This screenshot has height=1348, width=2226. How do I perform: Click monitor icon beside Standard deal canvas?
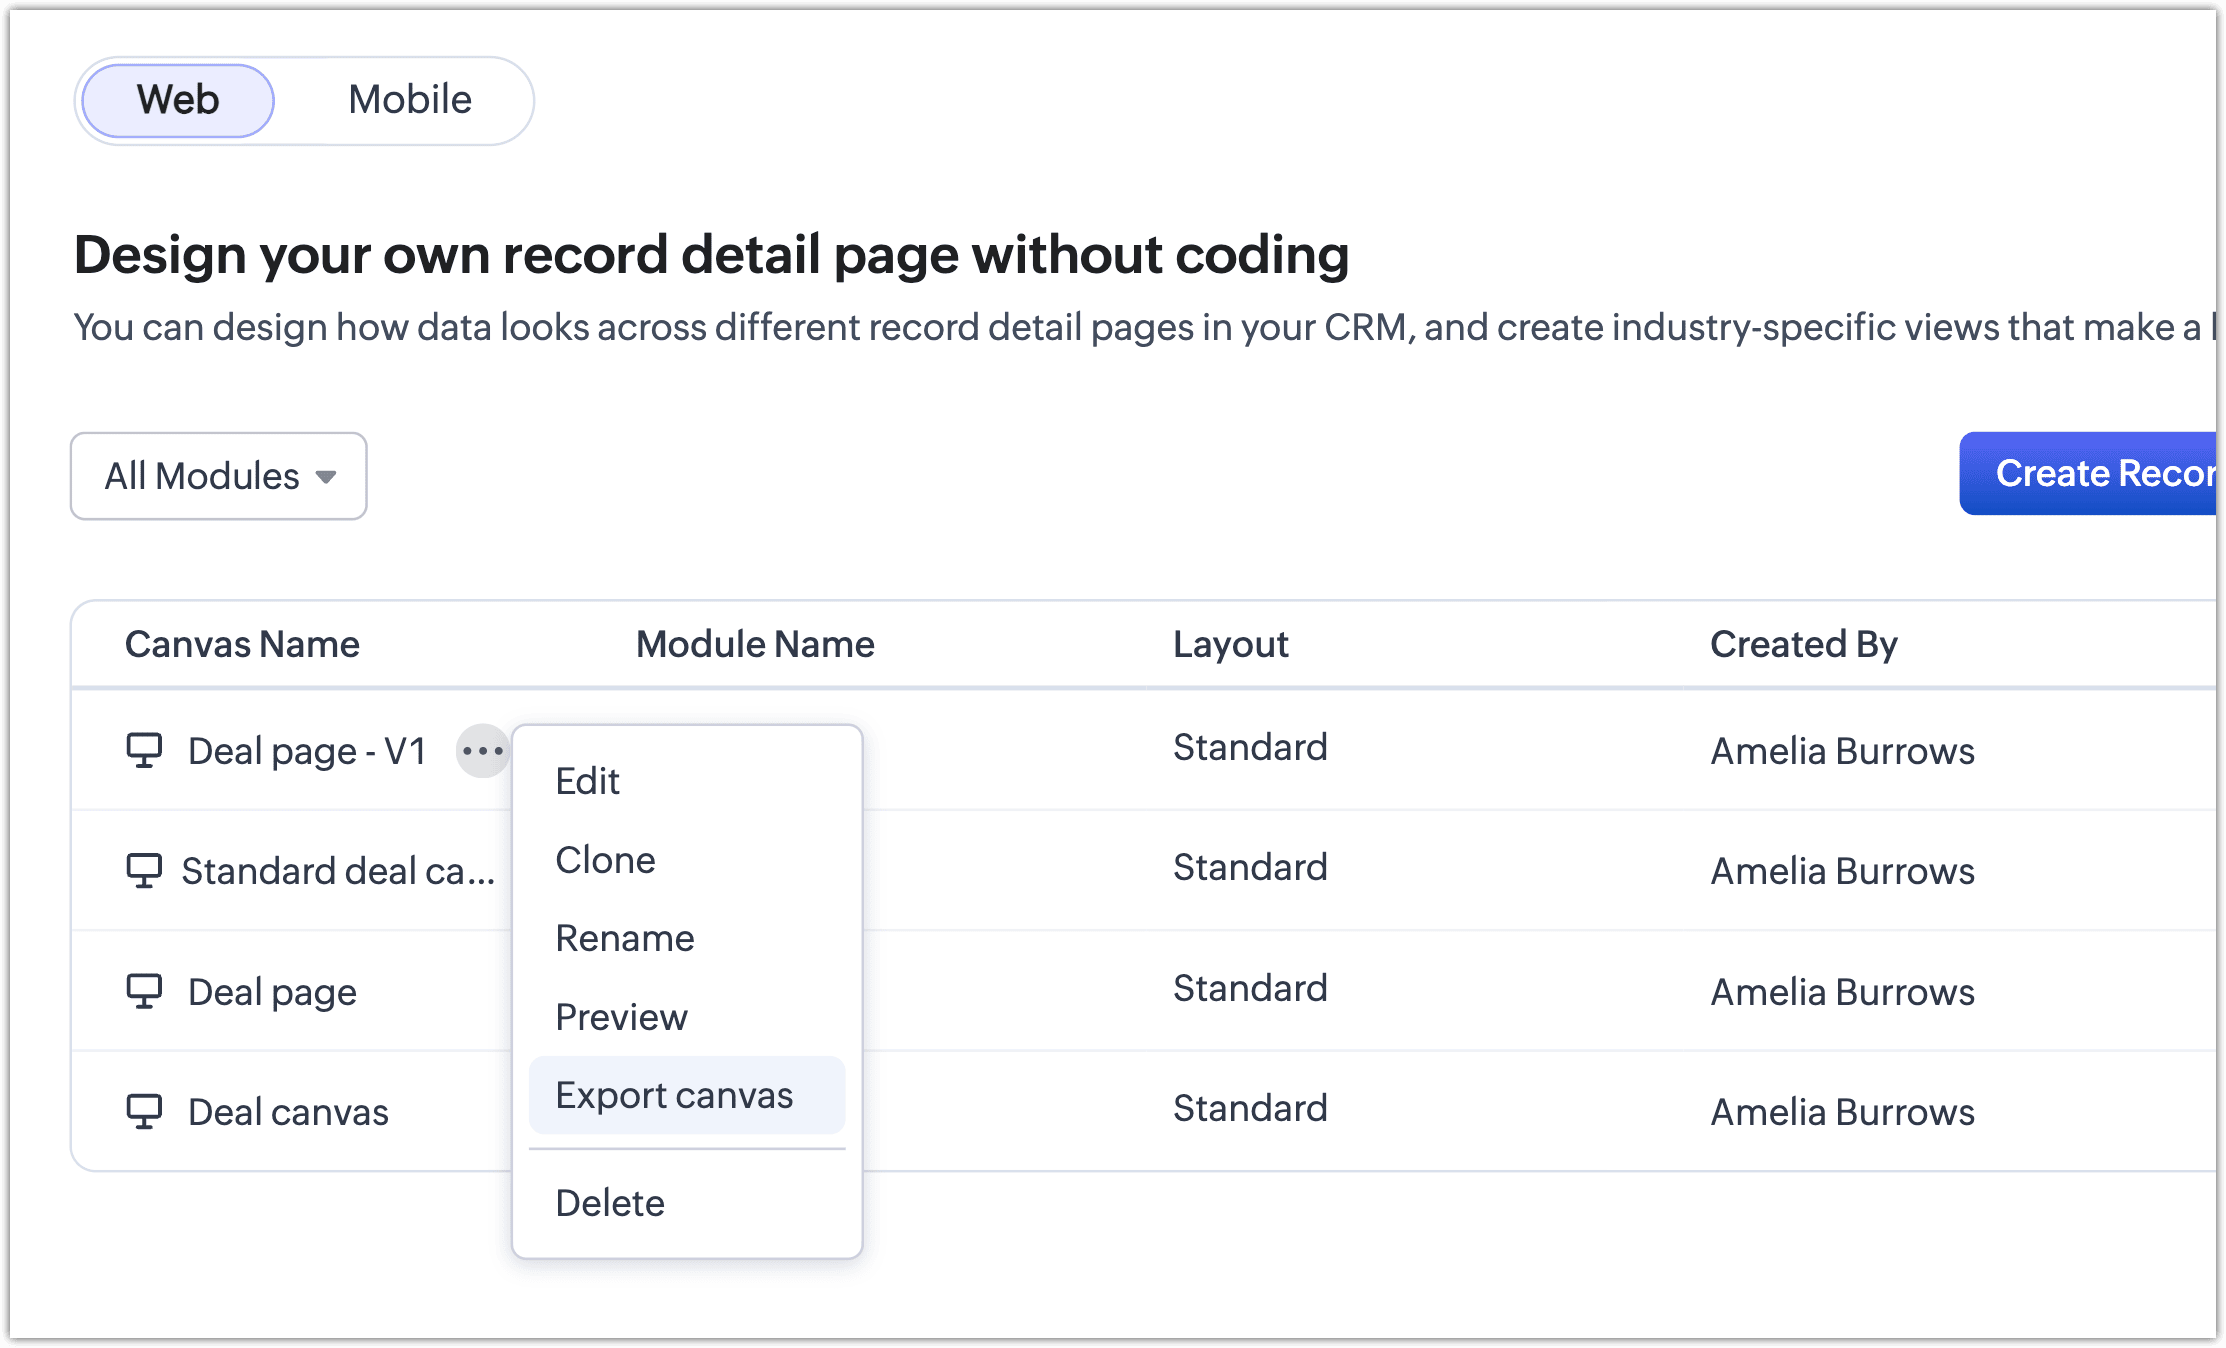point(144,870)
